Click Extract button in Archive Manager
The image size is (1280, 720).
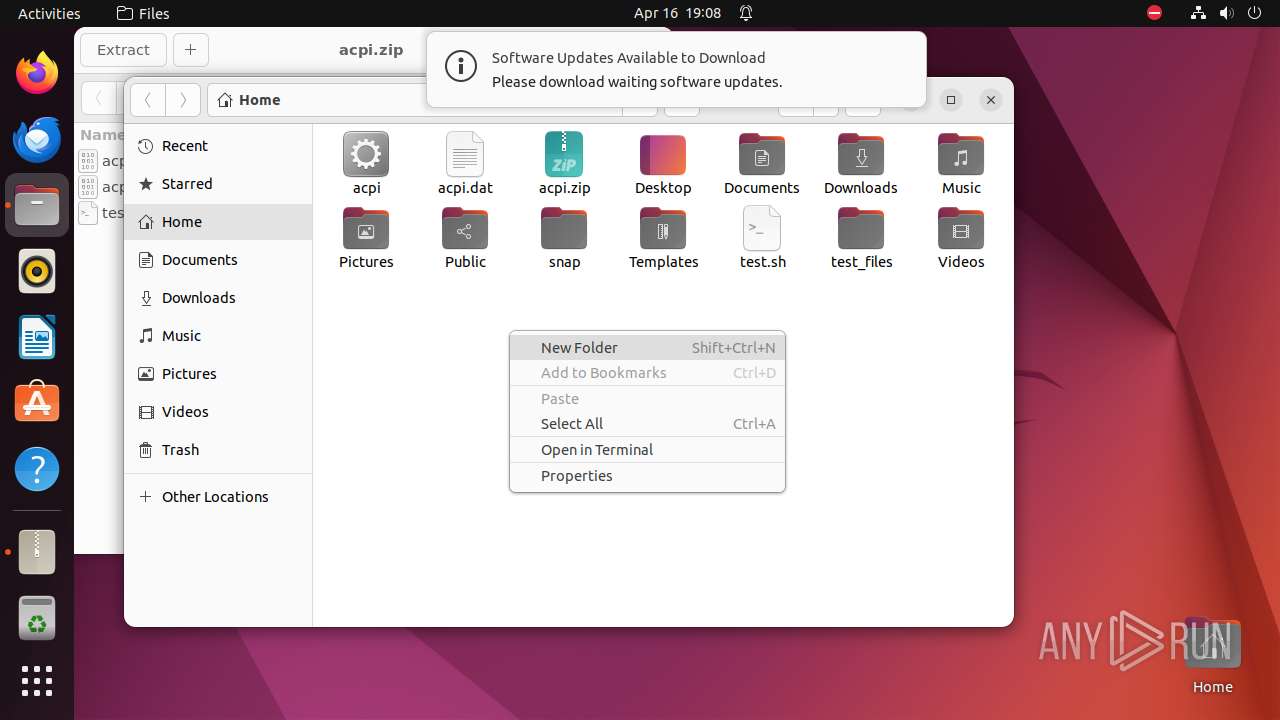(x=123, y=50)
